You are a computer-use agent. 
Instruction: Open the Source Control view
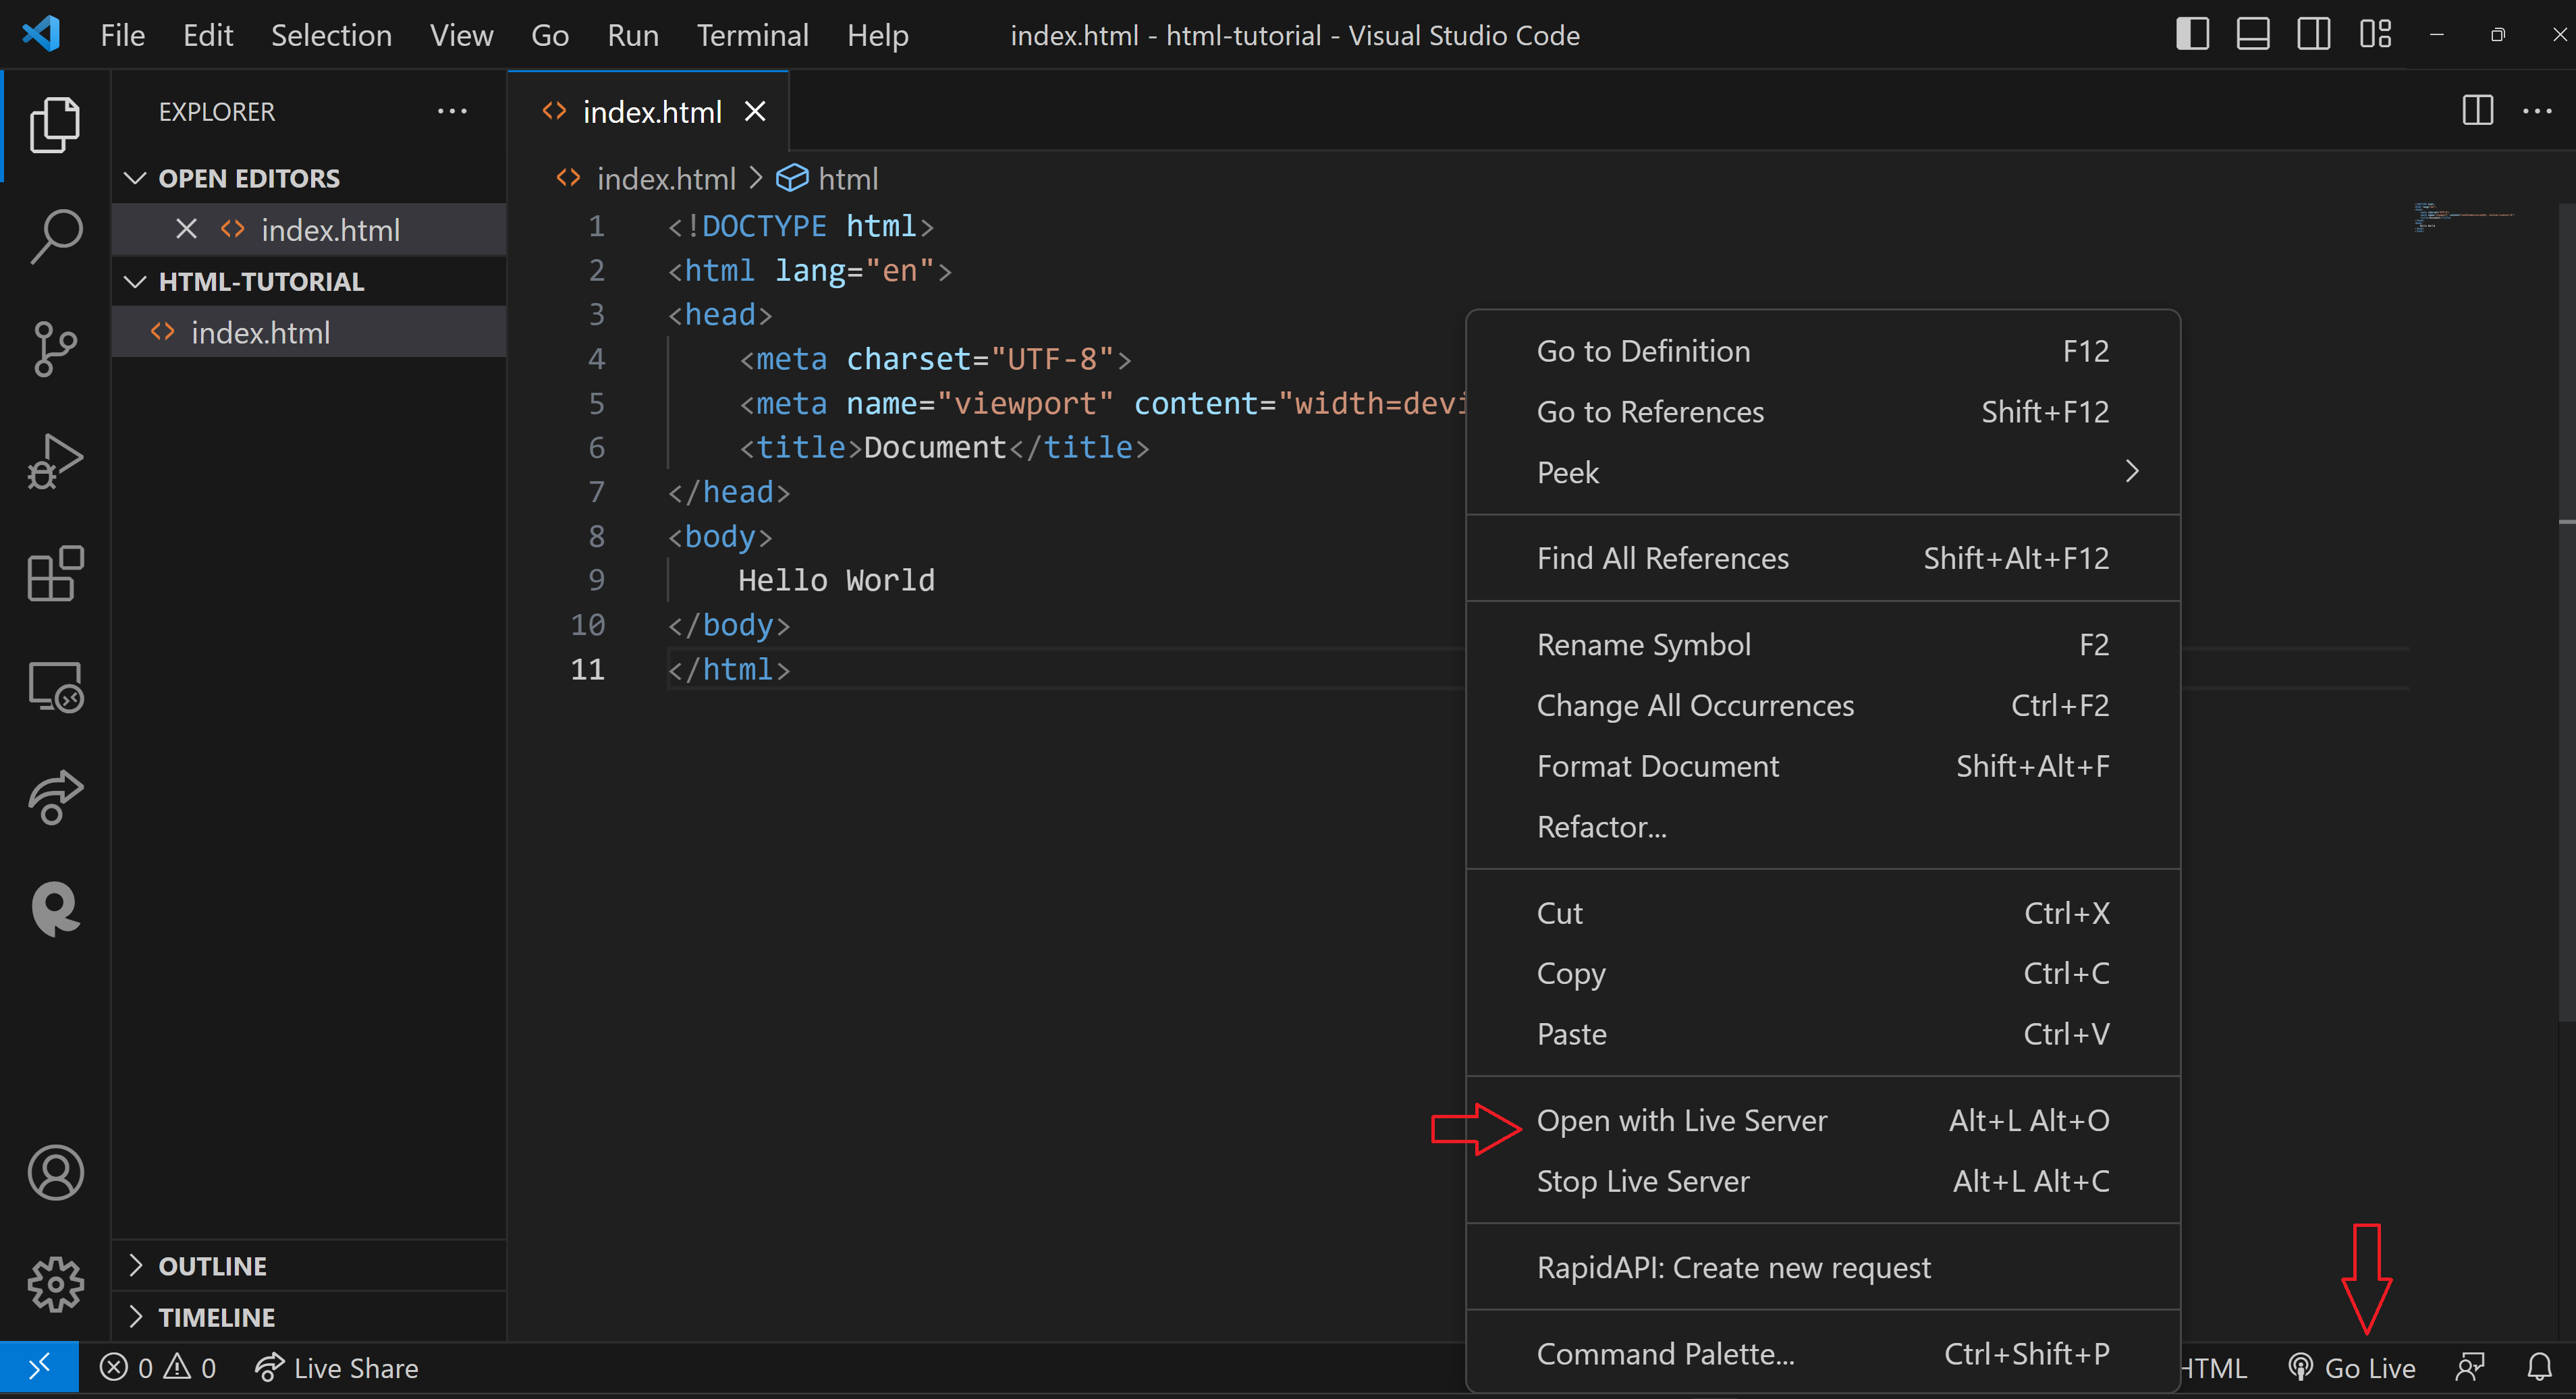tap(55, 349)
